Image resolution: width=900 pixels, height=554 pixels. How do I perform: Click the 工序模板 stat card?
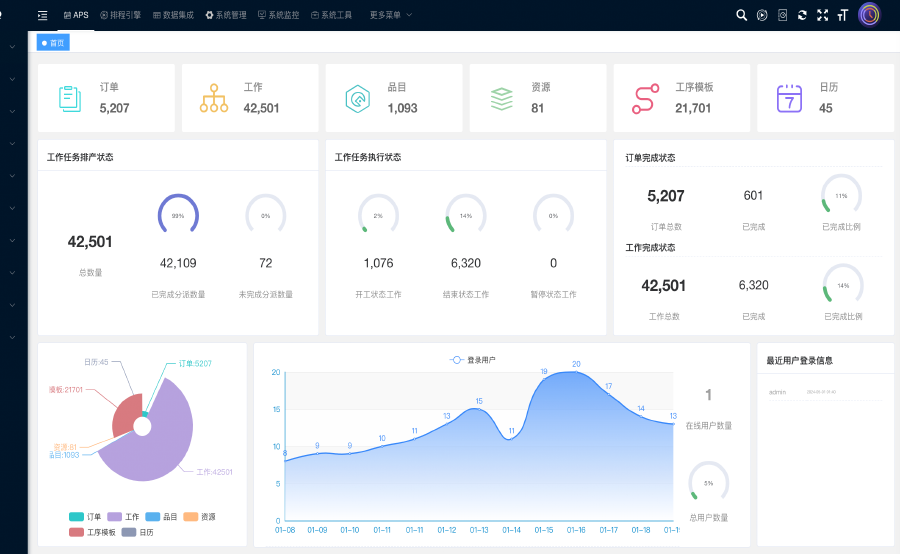coord(681,98)
